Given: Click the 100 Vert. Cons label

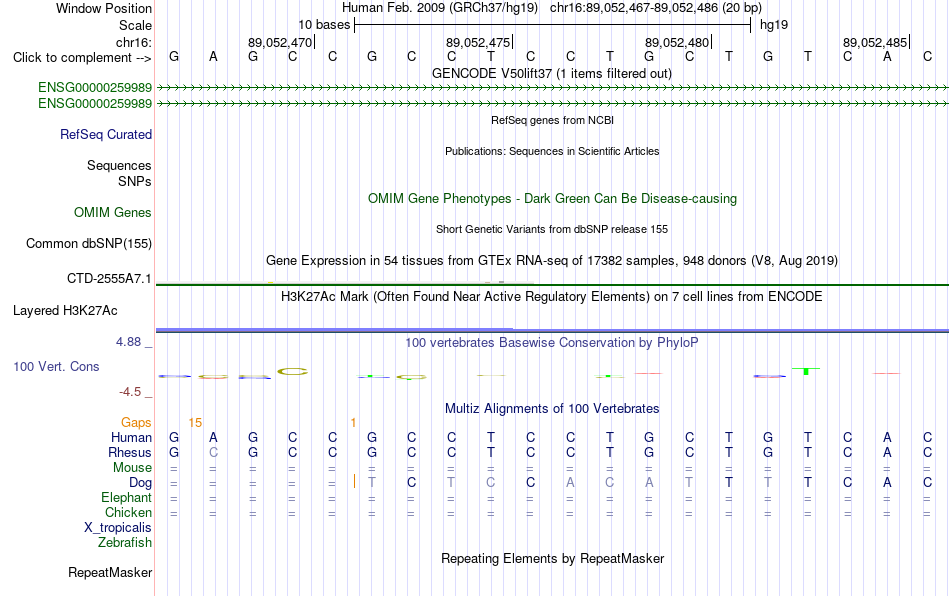Looking at the screenshot, I should [x=56, y=366].
